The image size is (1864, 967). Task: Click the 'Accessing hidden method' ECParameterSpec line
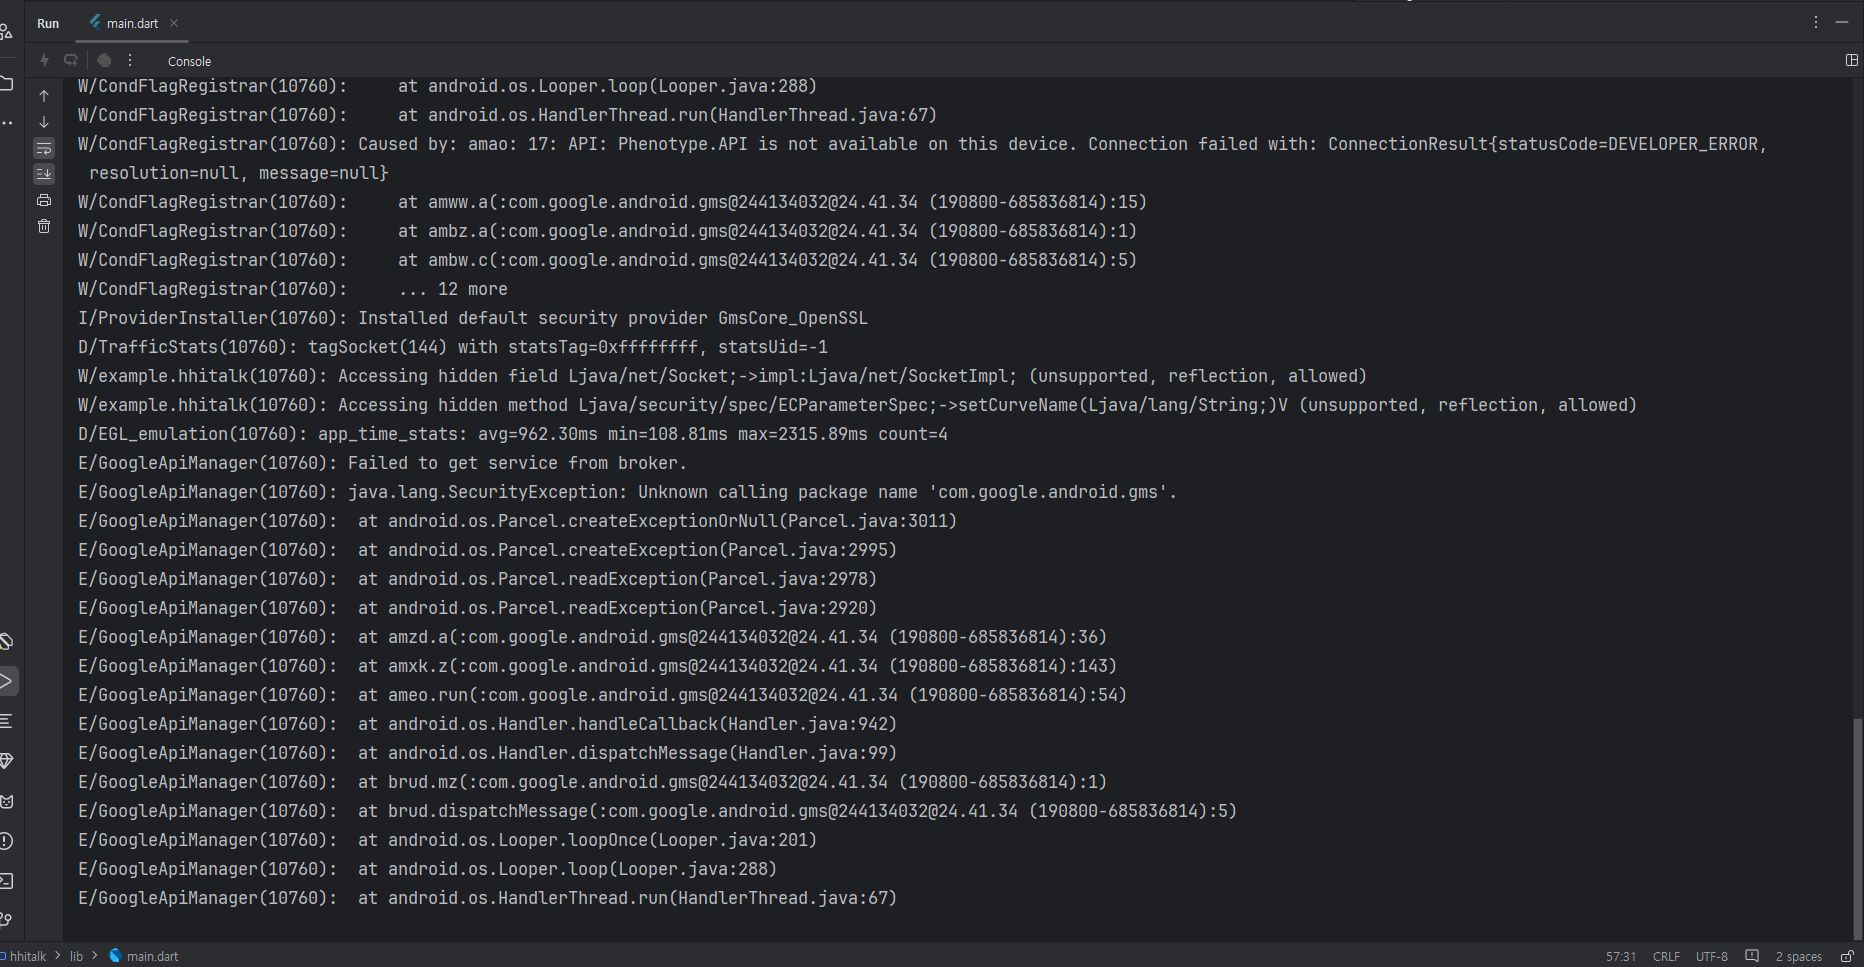click(857, 405)
